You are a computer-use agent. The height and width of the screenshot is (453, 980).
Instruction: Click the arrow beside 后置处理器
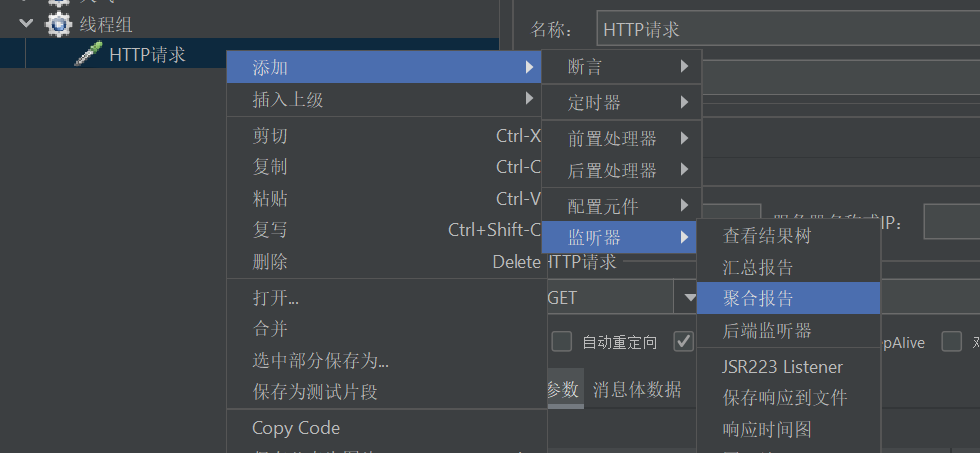pos(684,169)
